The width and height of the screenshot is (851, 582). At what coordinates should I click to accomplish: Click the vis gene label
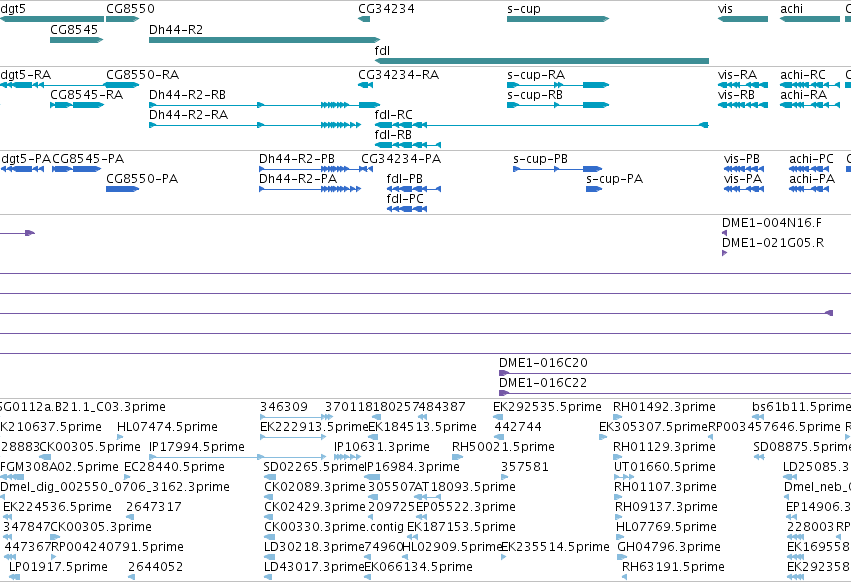click(725, 9)
